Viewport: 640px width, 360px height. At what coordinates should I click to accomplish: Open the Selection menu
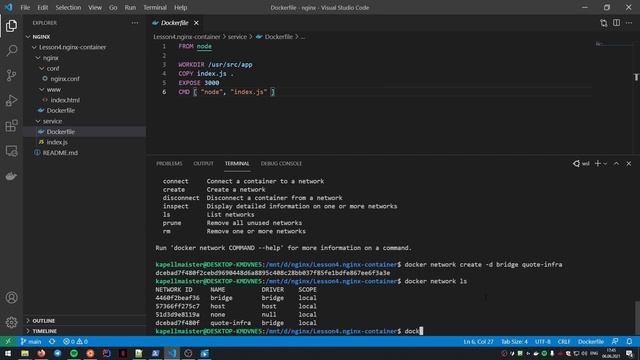point(68,7)
